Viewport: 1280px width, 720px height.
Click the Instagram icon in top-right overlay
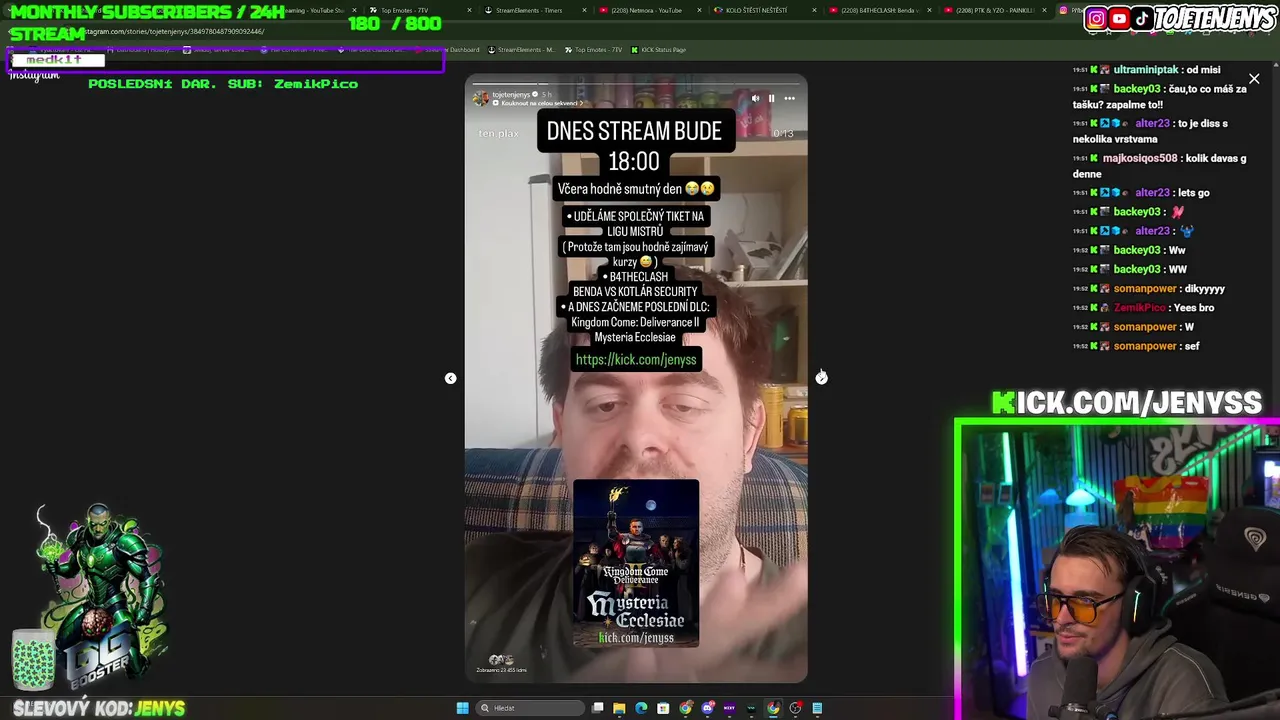1096,18
